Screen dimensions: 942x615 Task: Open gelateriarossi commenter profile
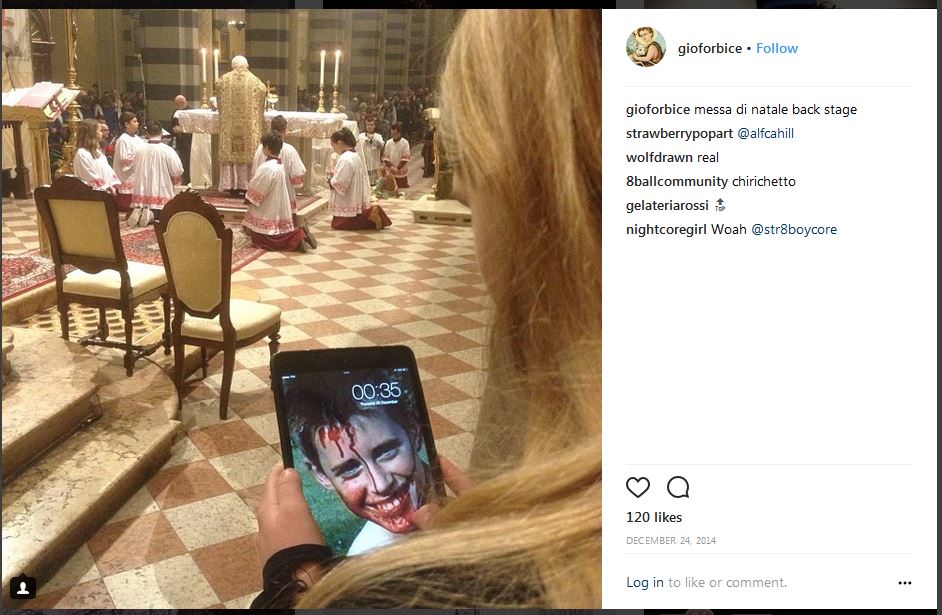(x=667, y=205)
